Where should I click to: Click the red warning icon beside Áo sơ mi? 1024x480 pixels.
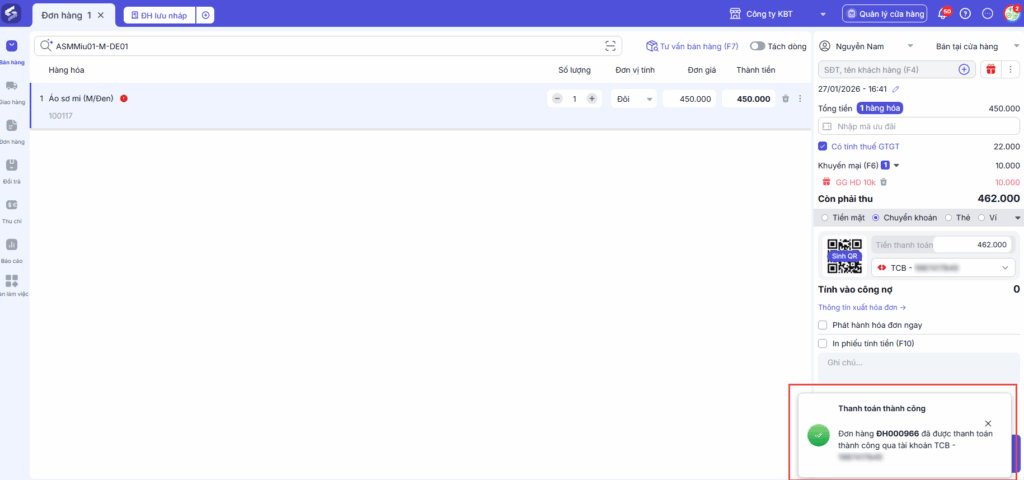coord(123,99)
